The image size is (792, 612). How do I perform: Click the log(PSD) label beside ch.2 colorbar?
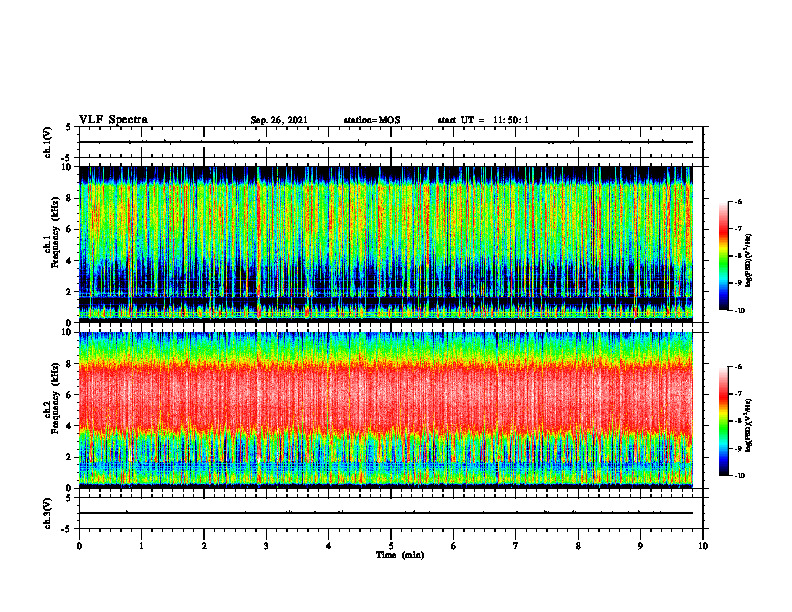[x=750, y=425]
